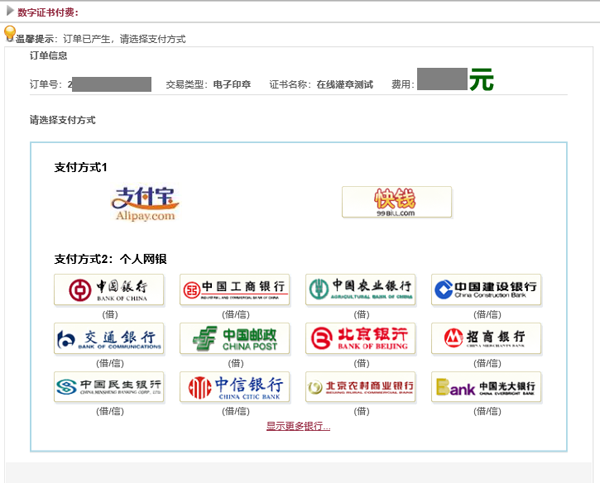Select Bank of Communications (交通银行)

tap(109, 338)
